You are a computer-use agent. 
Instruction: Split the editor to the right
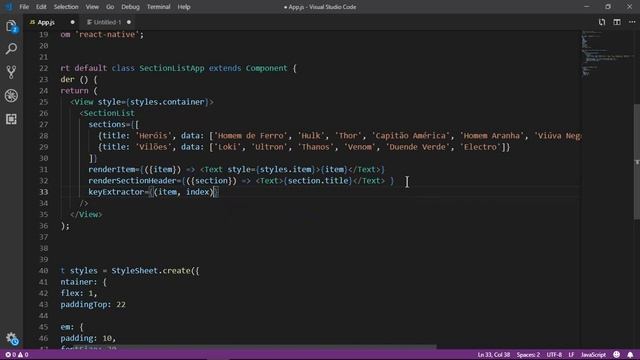[x=617, y=22]
